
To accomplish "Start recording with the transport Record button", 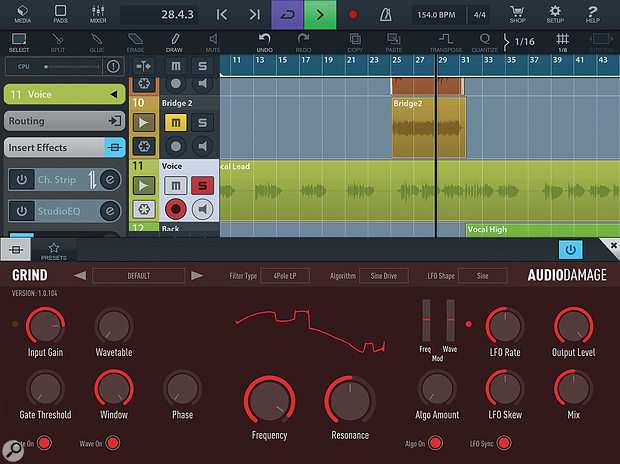I will click(x=353, y=15).
